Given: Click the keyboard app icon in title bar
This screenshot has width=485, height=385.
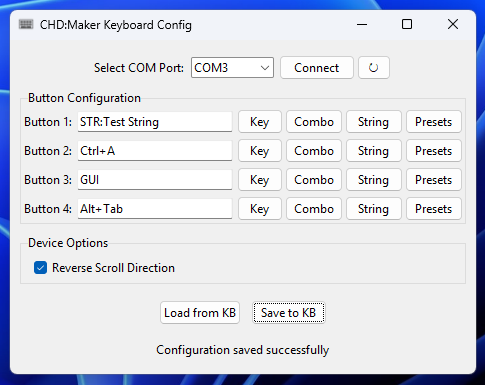Looking at the screenshot, I should tap(26, 24).
